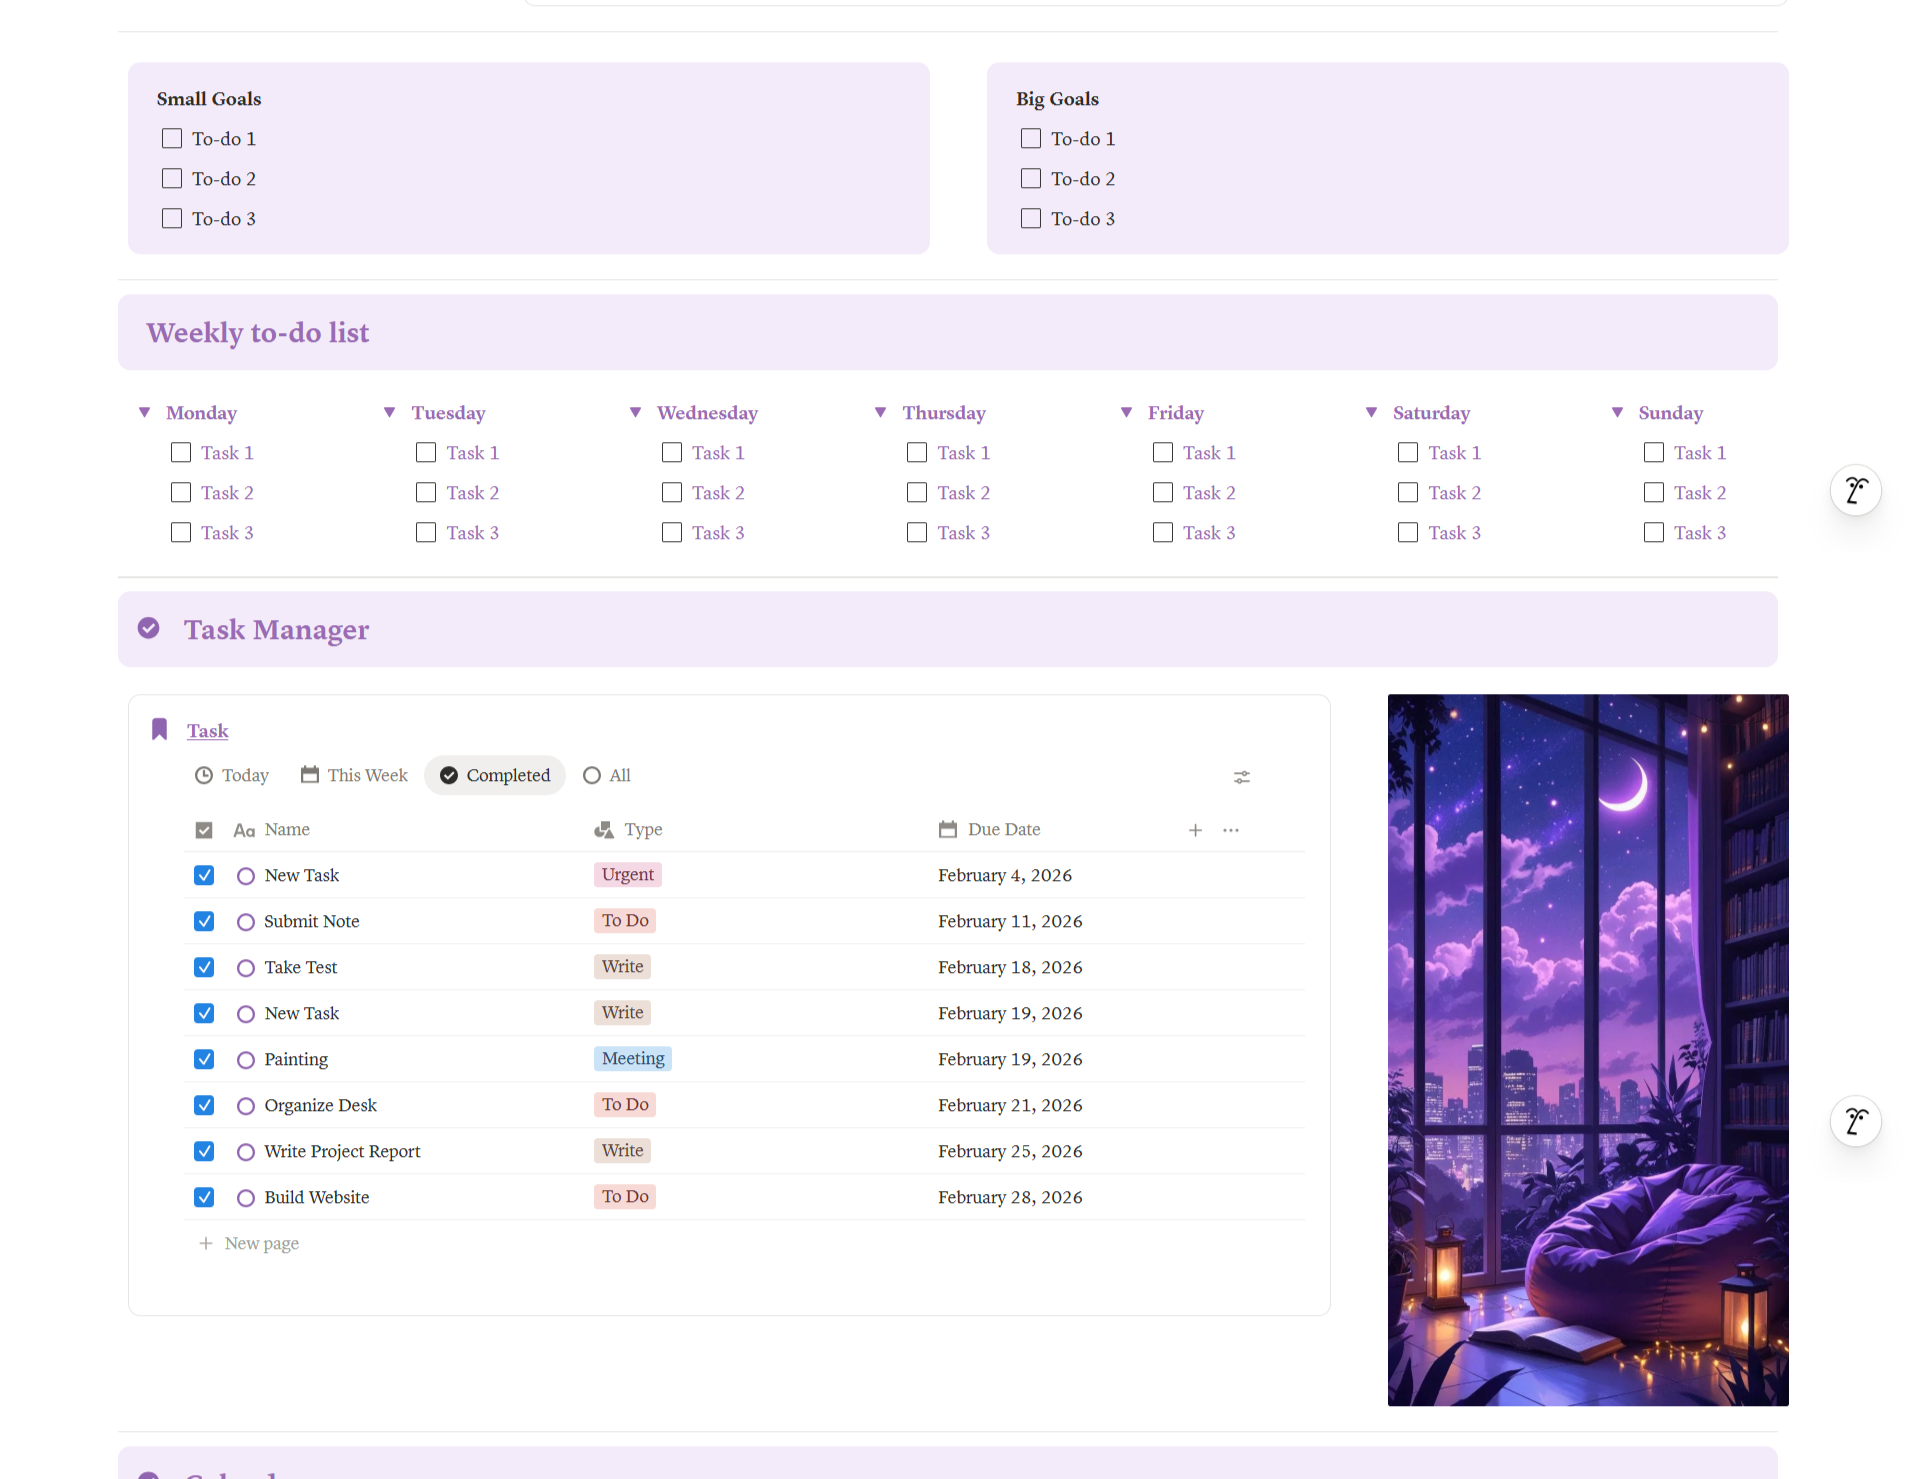This screenshot has height=1479, width=1920.
Task: Switch to the All view tab
Action: [606, 775]
